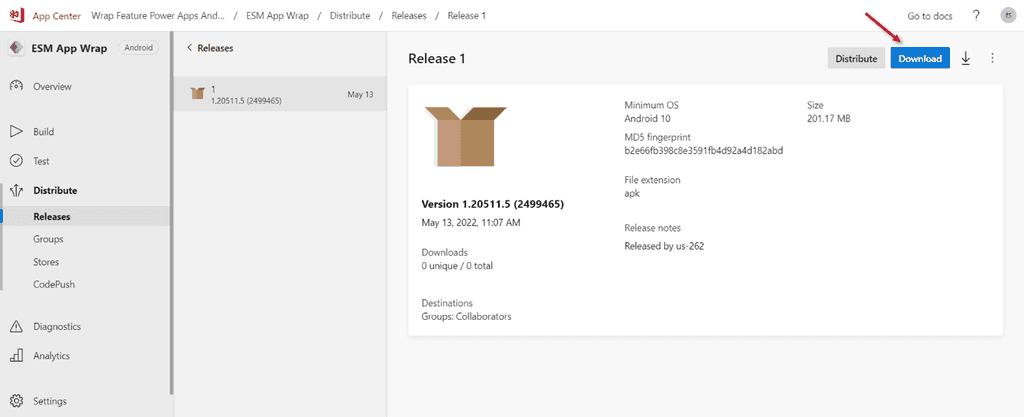Open Groups under Distribute
The width and height of the screenshot is (1024, 417).
point(48,239)
